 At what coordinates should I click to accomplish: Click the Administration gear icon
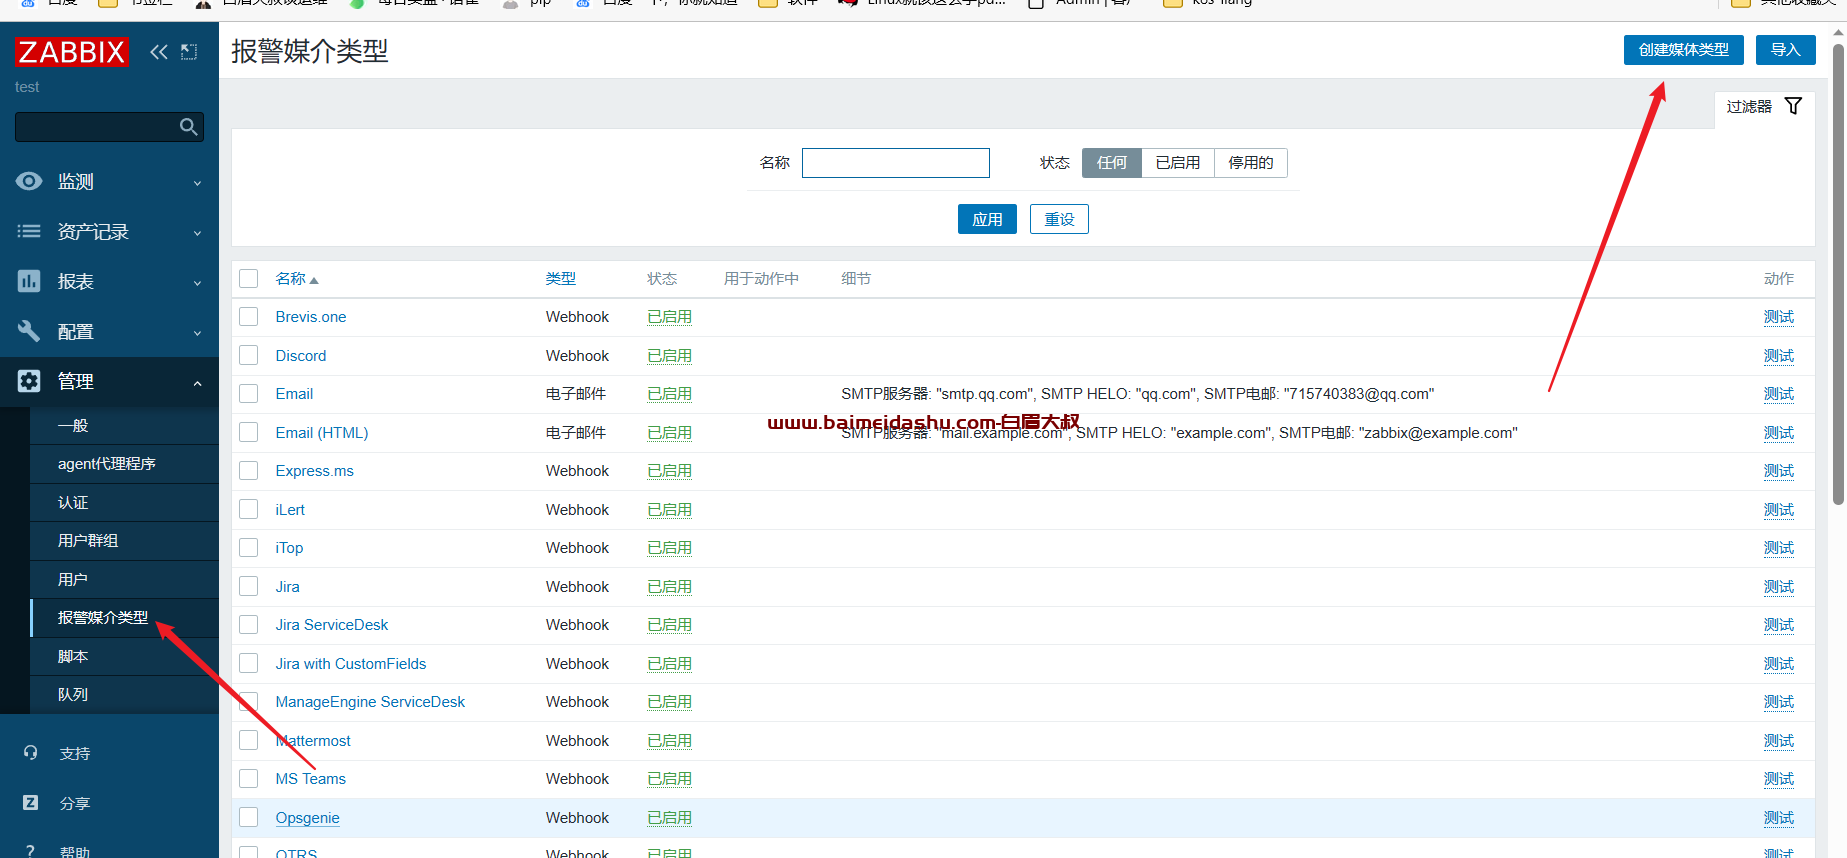(29, 381)
